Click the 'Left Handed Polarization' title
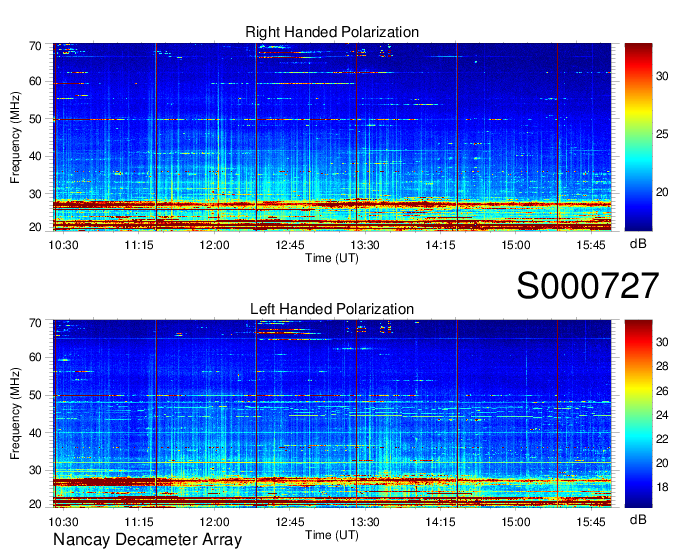Screen dimensions: 680x552 (x=332, y=309)
